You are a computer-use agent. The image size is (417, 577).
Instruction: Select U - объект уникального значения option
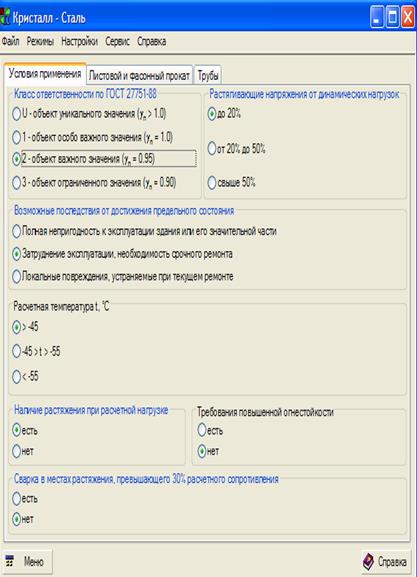[x=16, y=114]
